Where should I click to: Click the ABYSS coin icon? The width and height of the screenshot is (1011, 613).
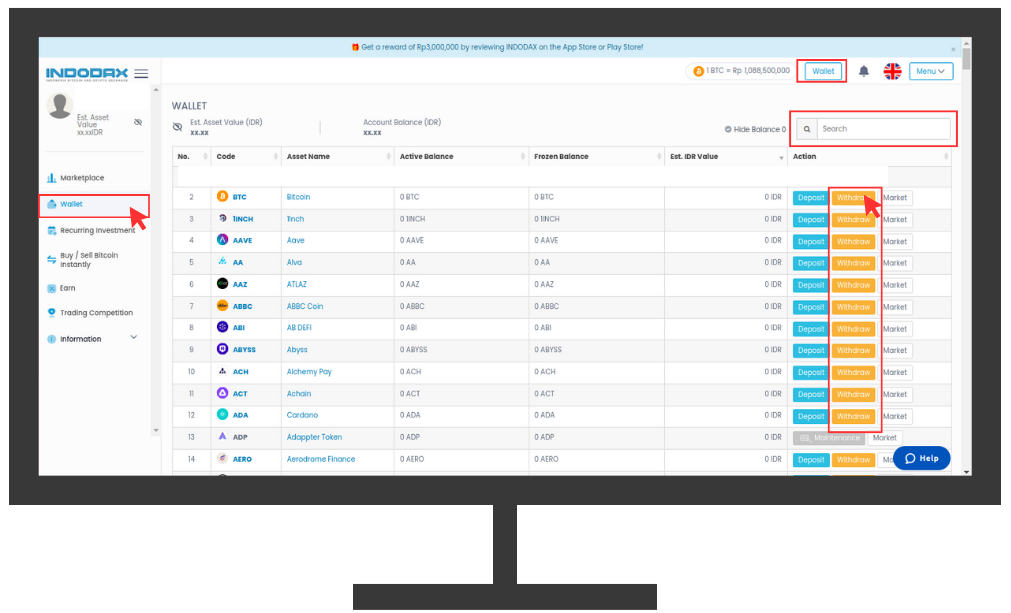coord(222,349)
